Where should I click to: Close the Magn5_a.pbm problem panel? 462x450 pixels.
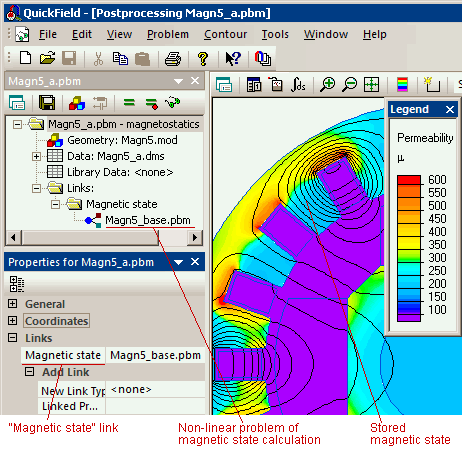point(195,81)
